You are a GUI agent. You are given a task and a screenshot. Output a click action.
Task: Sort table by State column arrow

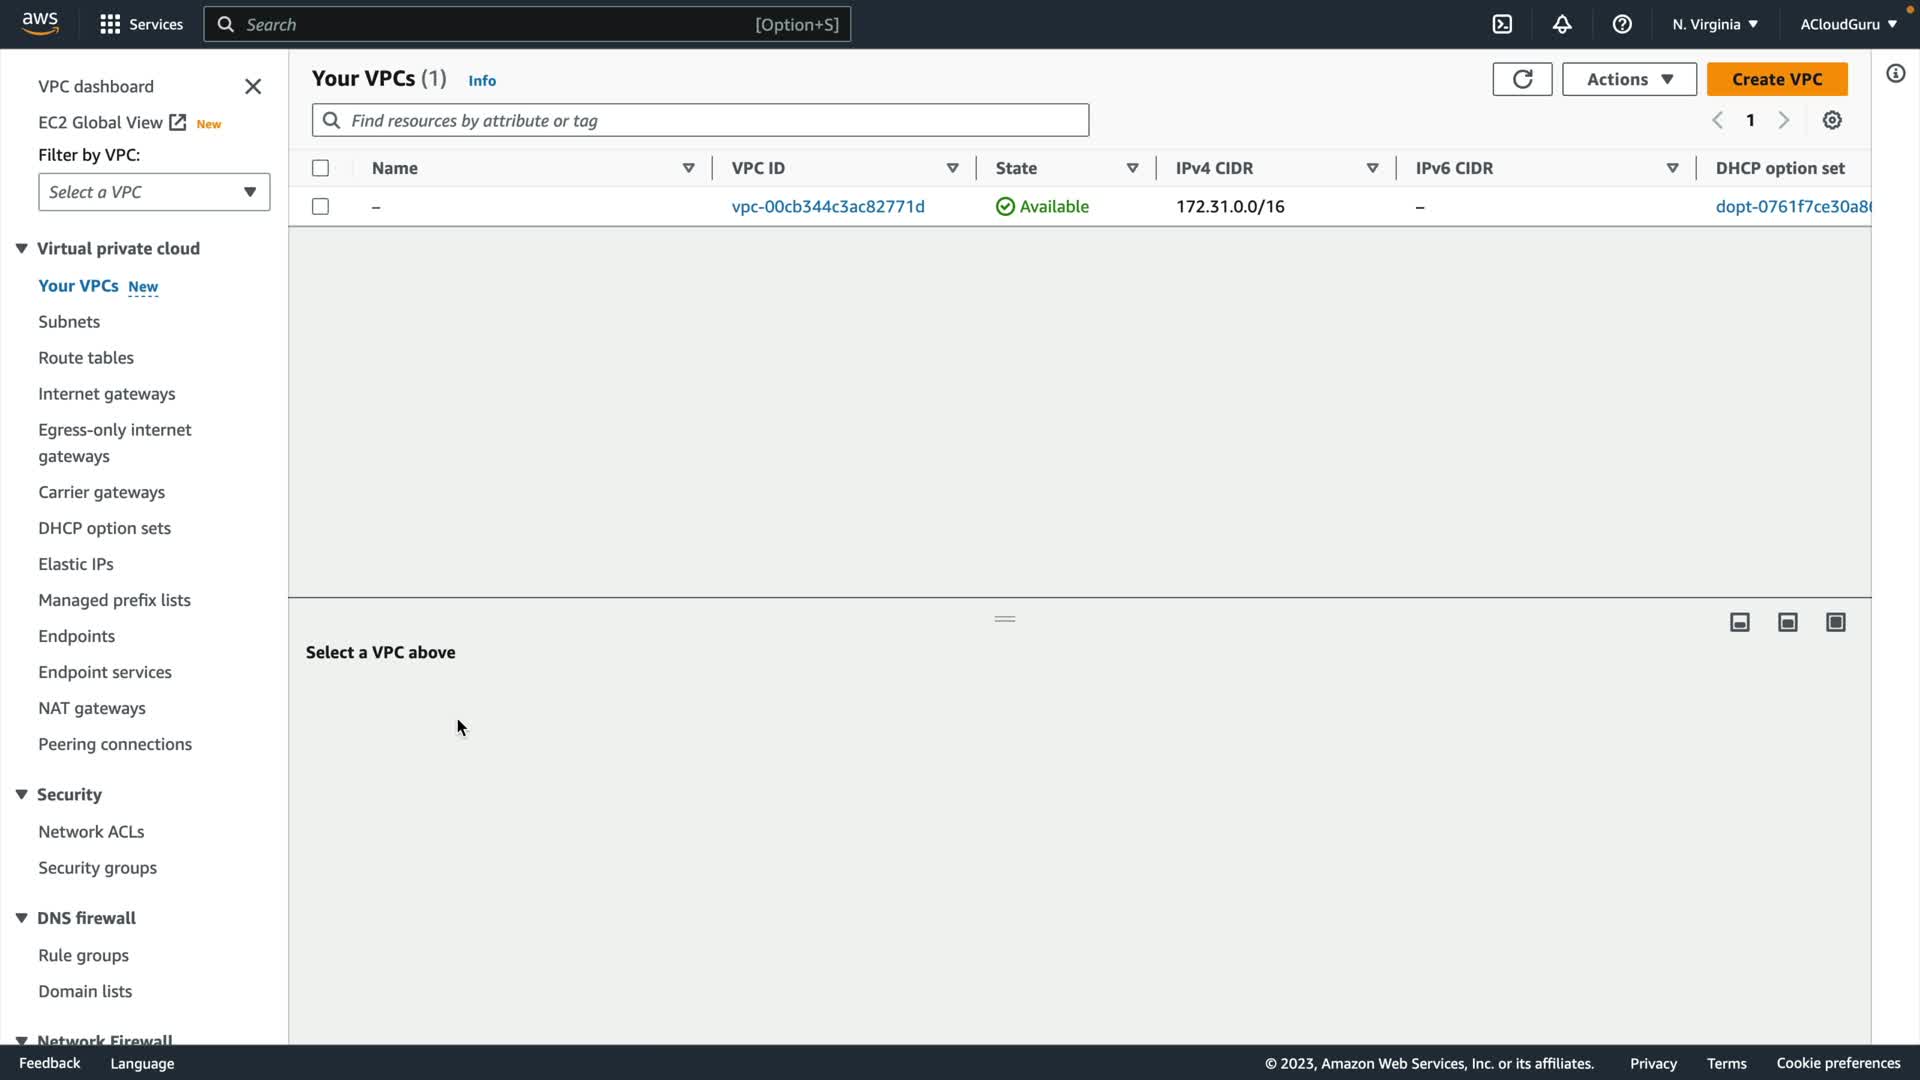point(1132,168)
